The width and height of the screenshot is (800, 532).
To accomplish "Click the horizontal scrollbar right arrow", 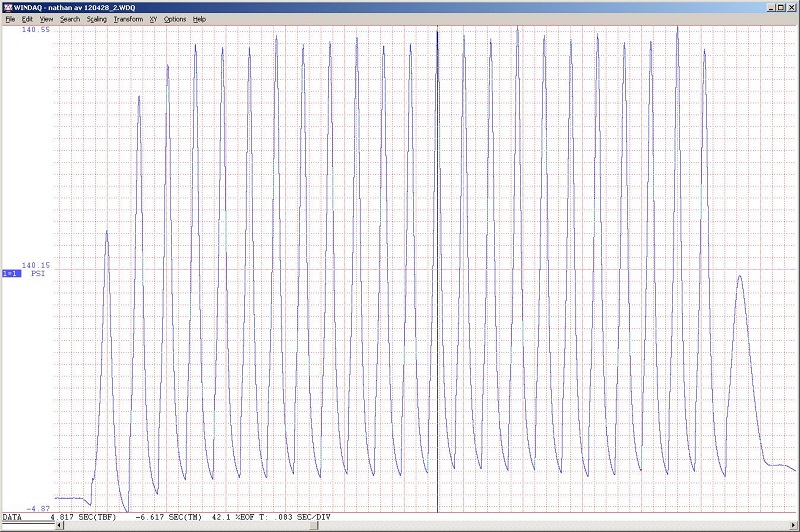I will pos(794,526).
